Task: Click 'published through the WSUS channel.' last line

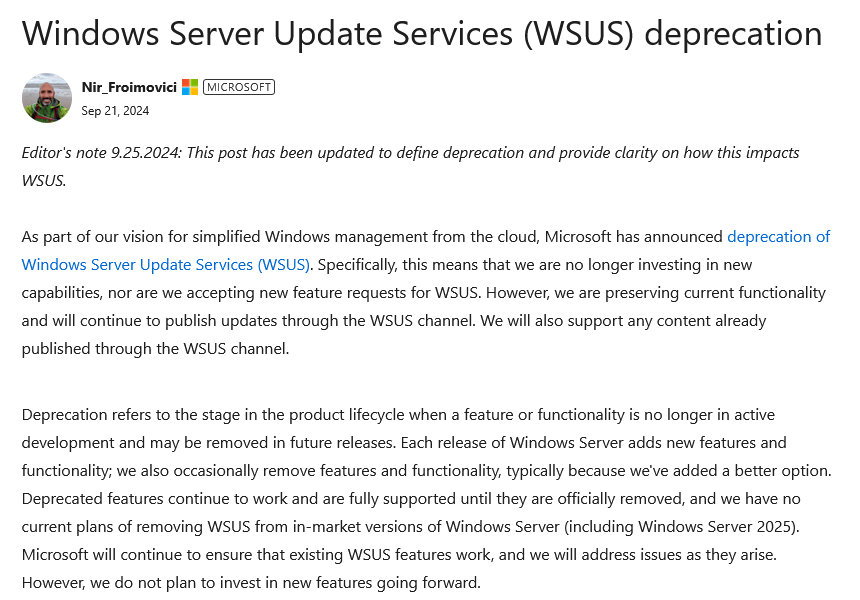Action: (x=155, y=348)
